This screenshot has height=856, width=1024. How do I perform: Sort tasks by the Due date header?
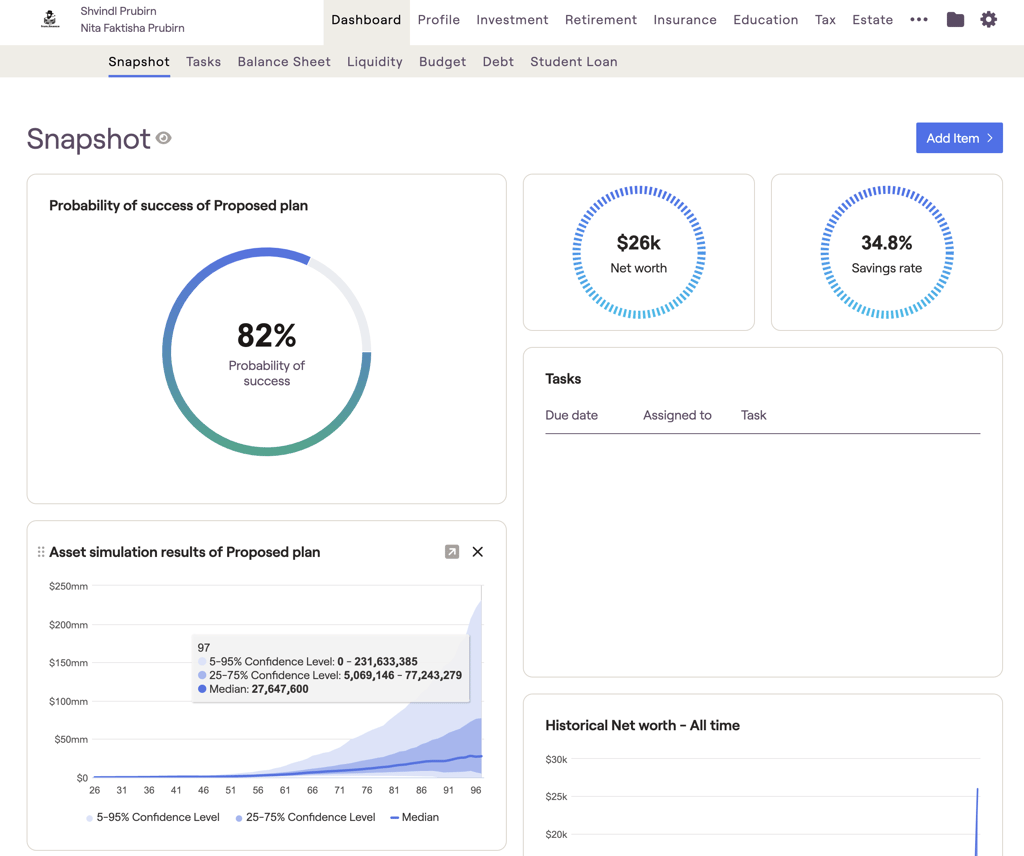(571, 415)
